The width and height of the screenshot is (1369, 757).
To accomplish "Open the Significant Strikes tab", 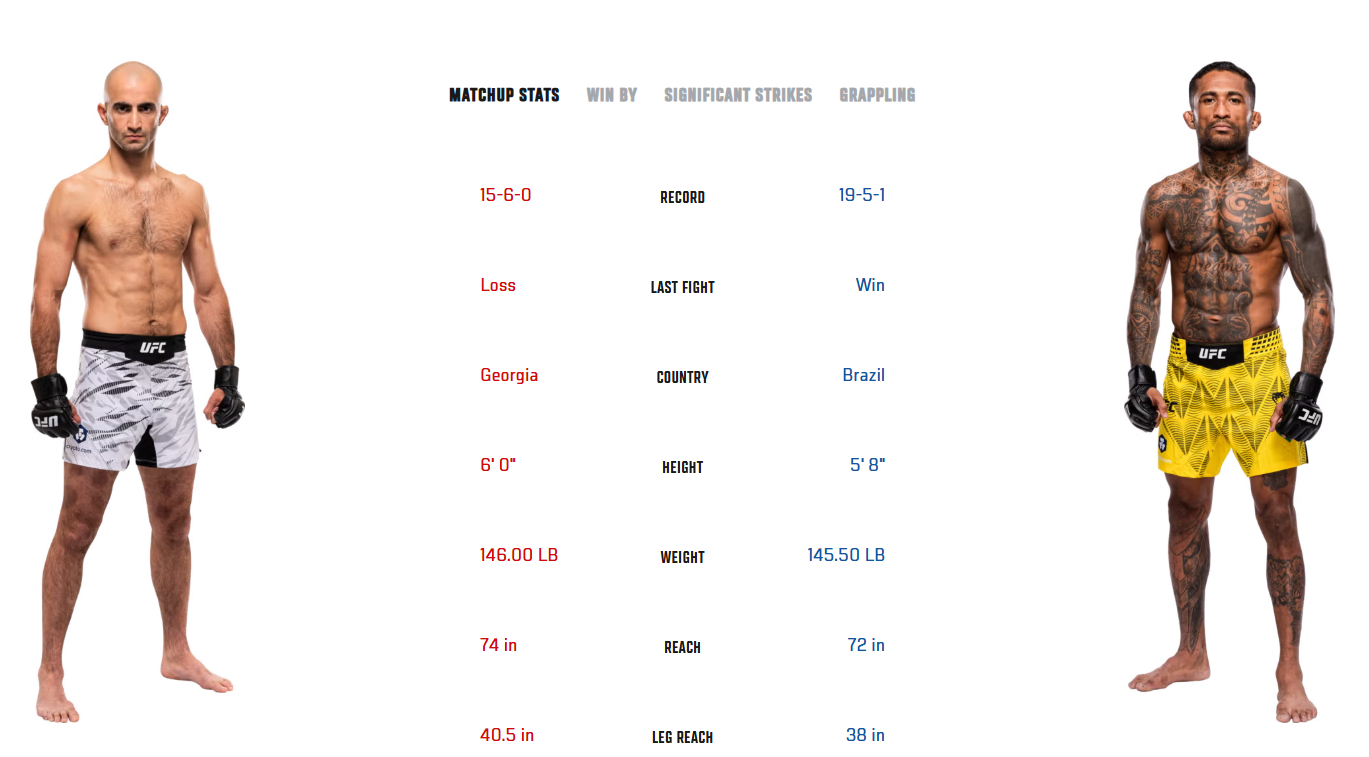I will click(x=738, y=95).
